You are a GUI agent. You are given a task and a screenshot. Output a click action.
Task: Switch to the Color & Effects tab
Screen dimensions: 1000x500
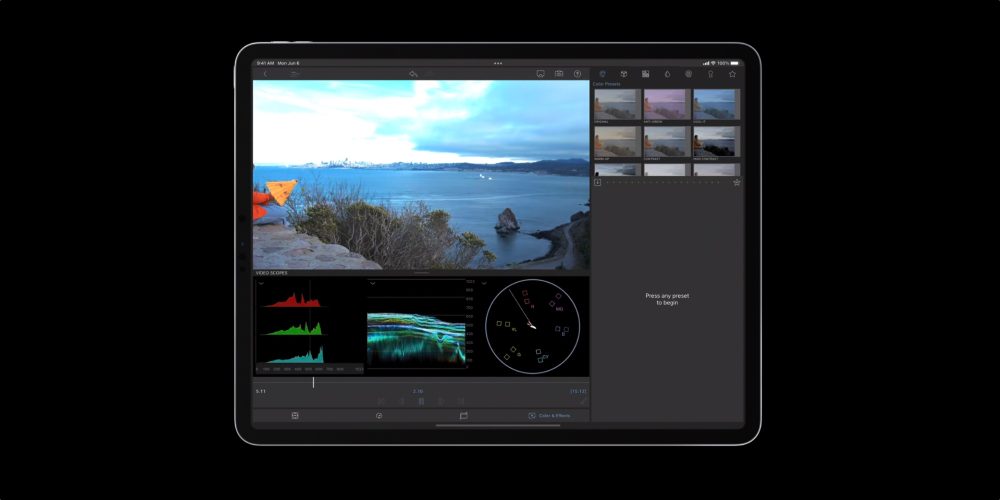(549, 415)
